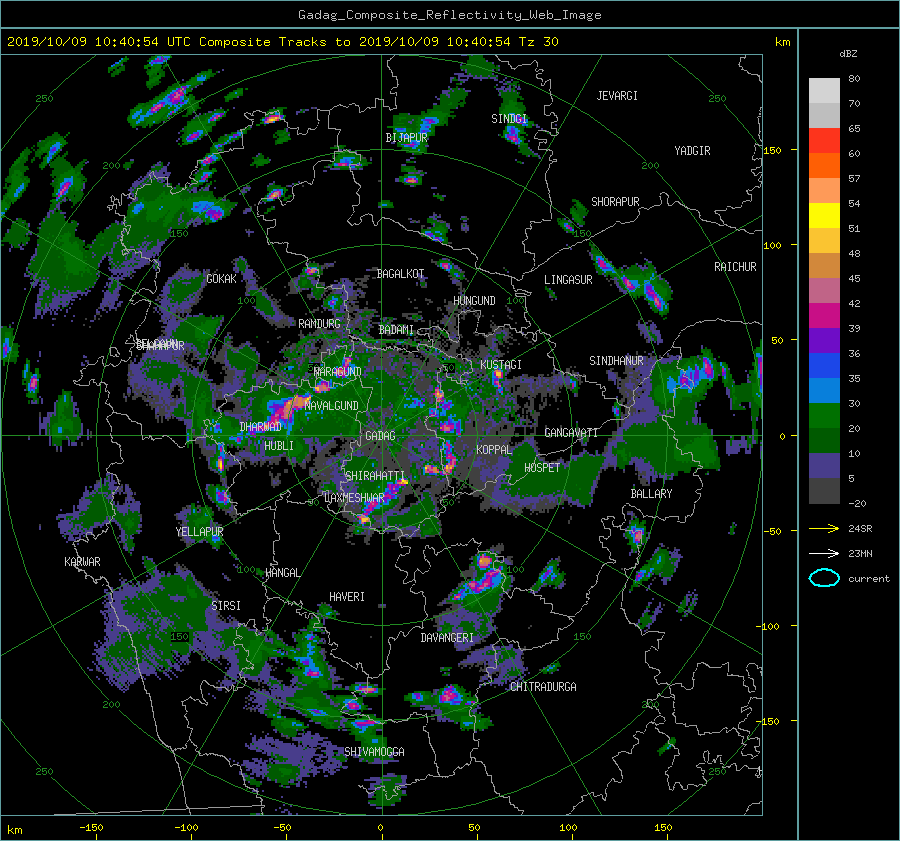Click the 20 dBZ green legend swatch
The width and height of the screenshot is (900, 841).
point(824,415)
